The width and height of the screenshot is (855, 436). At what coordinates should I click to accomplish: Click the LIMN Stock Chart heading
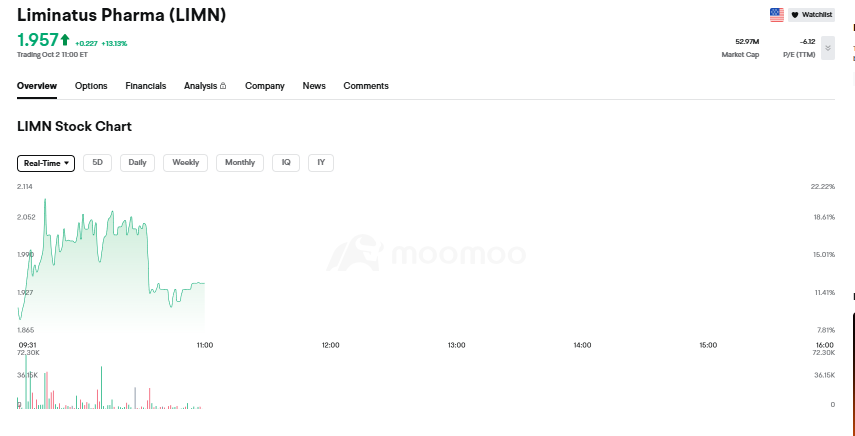pos(74,126)
